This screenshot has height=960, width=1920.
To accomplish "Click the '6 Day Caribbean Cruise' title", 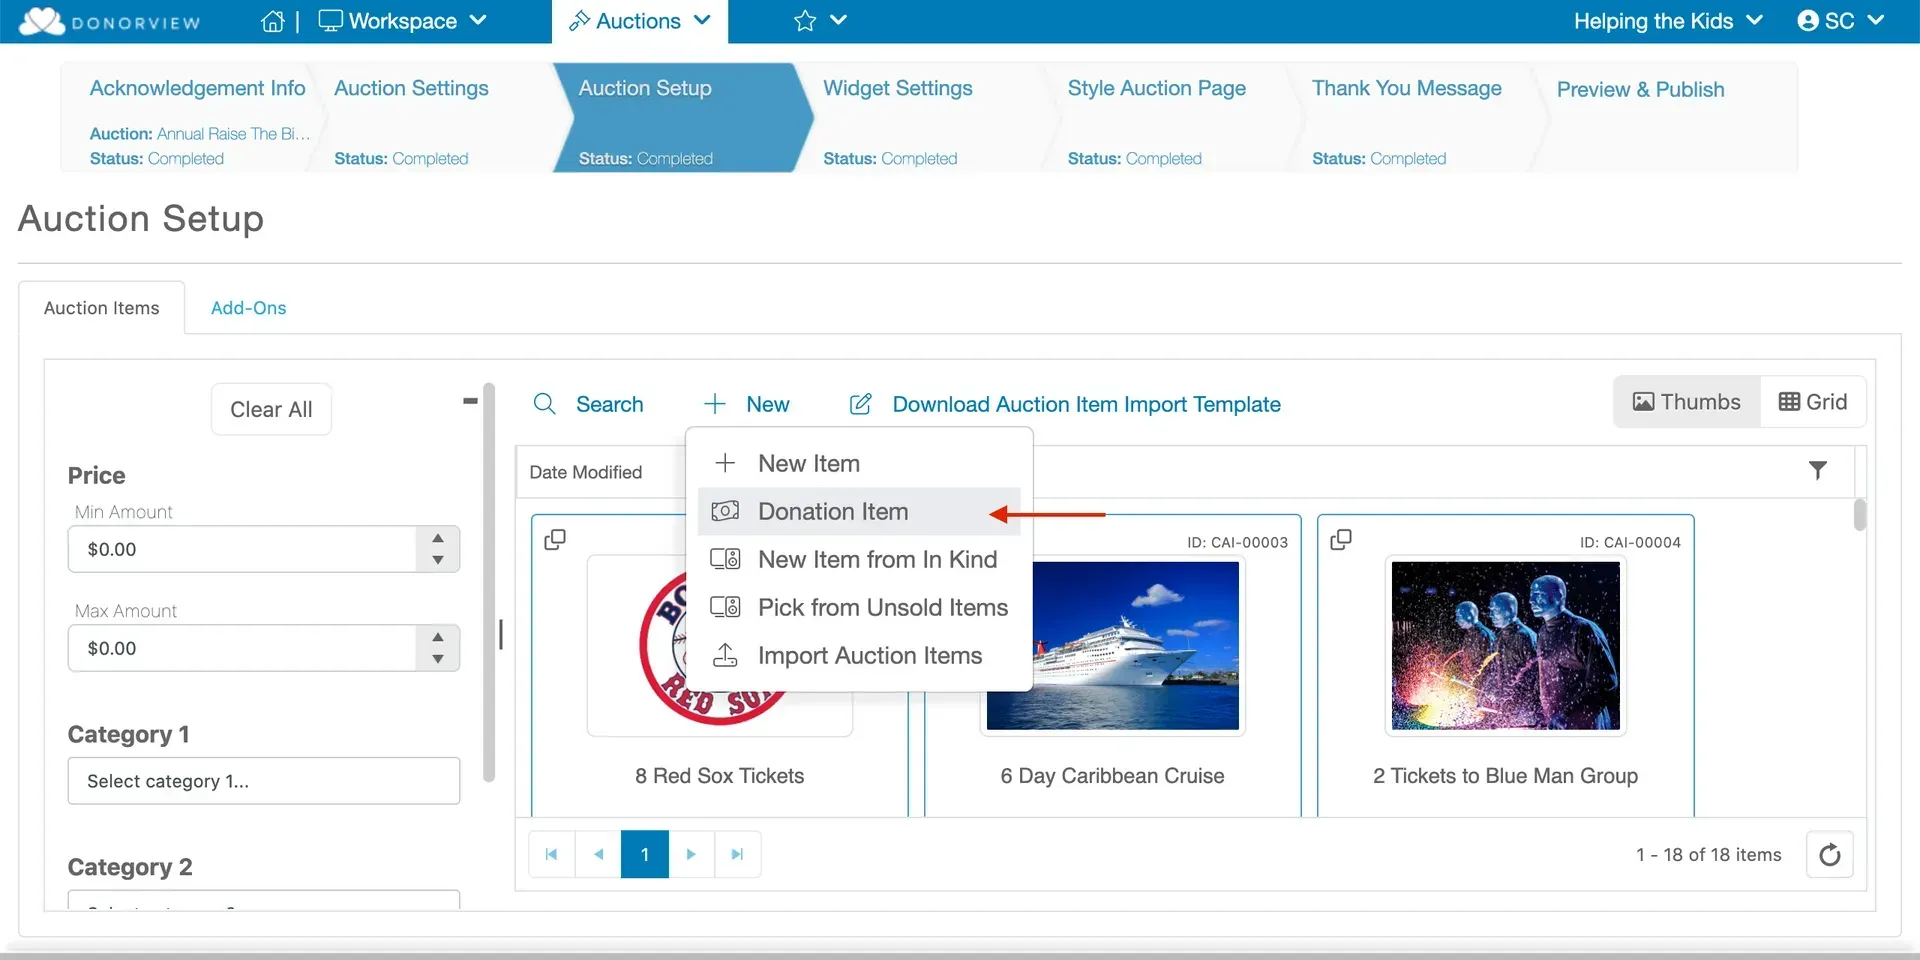I will (x=1113, y=776).
